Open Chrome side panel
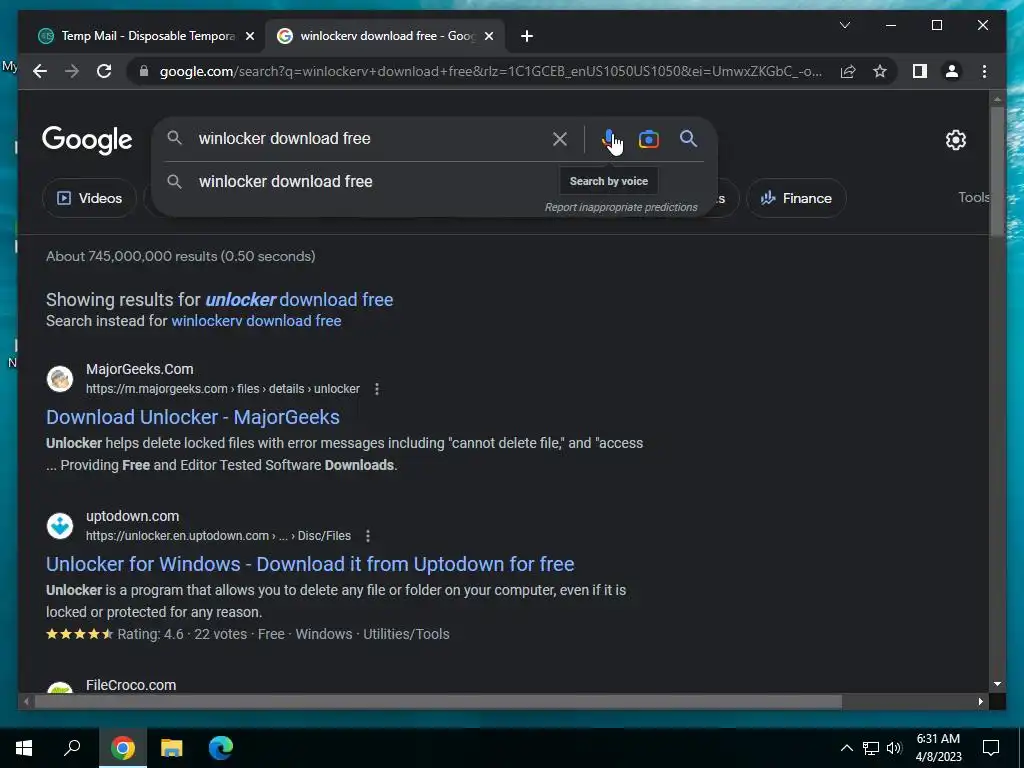 (x=920, y=71)
